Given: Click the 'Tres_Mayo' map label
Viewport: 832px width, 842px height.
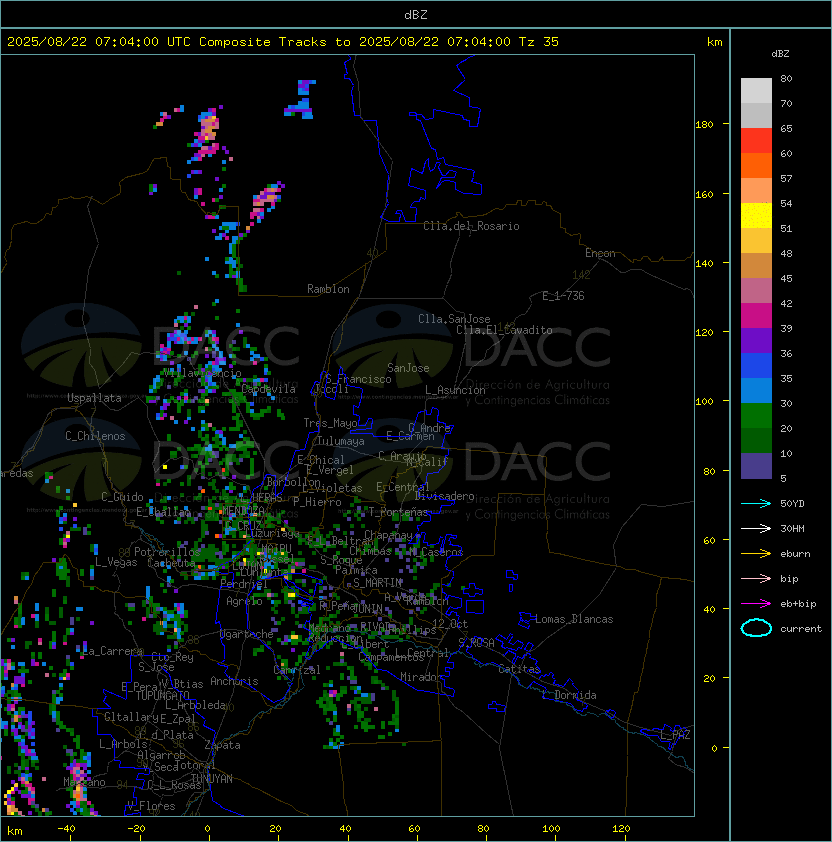Looking at the screenshot, I should pos(330,423).
